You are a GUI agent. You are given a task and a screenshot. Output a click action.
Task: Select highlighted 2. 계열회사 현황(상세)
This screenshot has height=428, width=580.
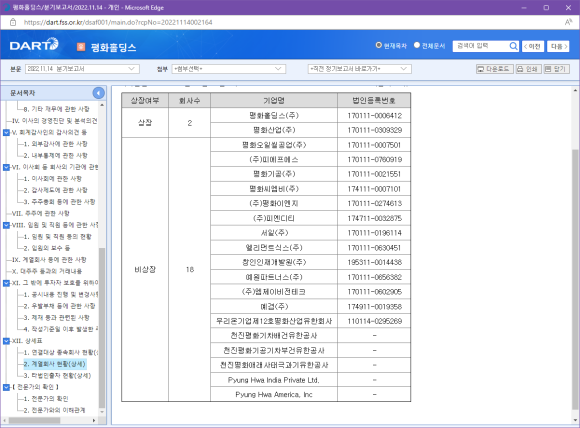point(55,364)
